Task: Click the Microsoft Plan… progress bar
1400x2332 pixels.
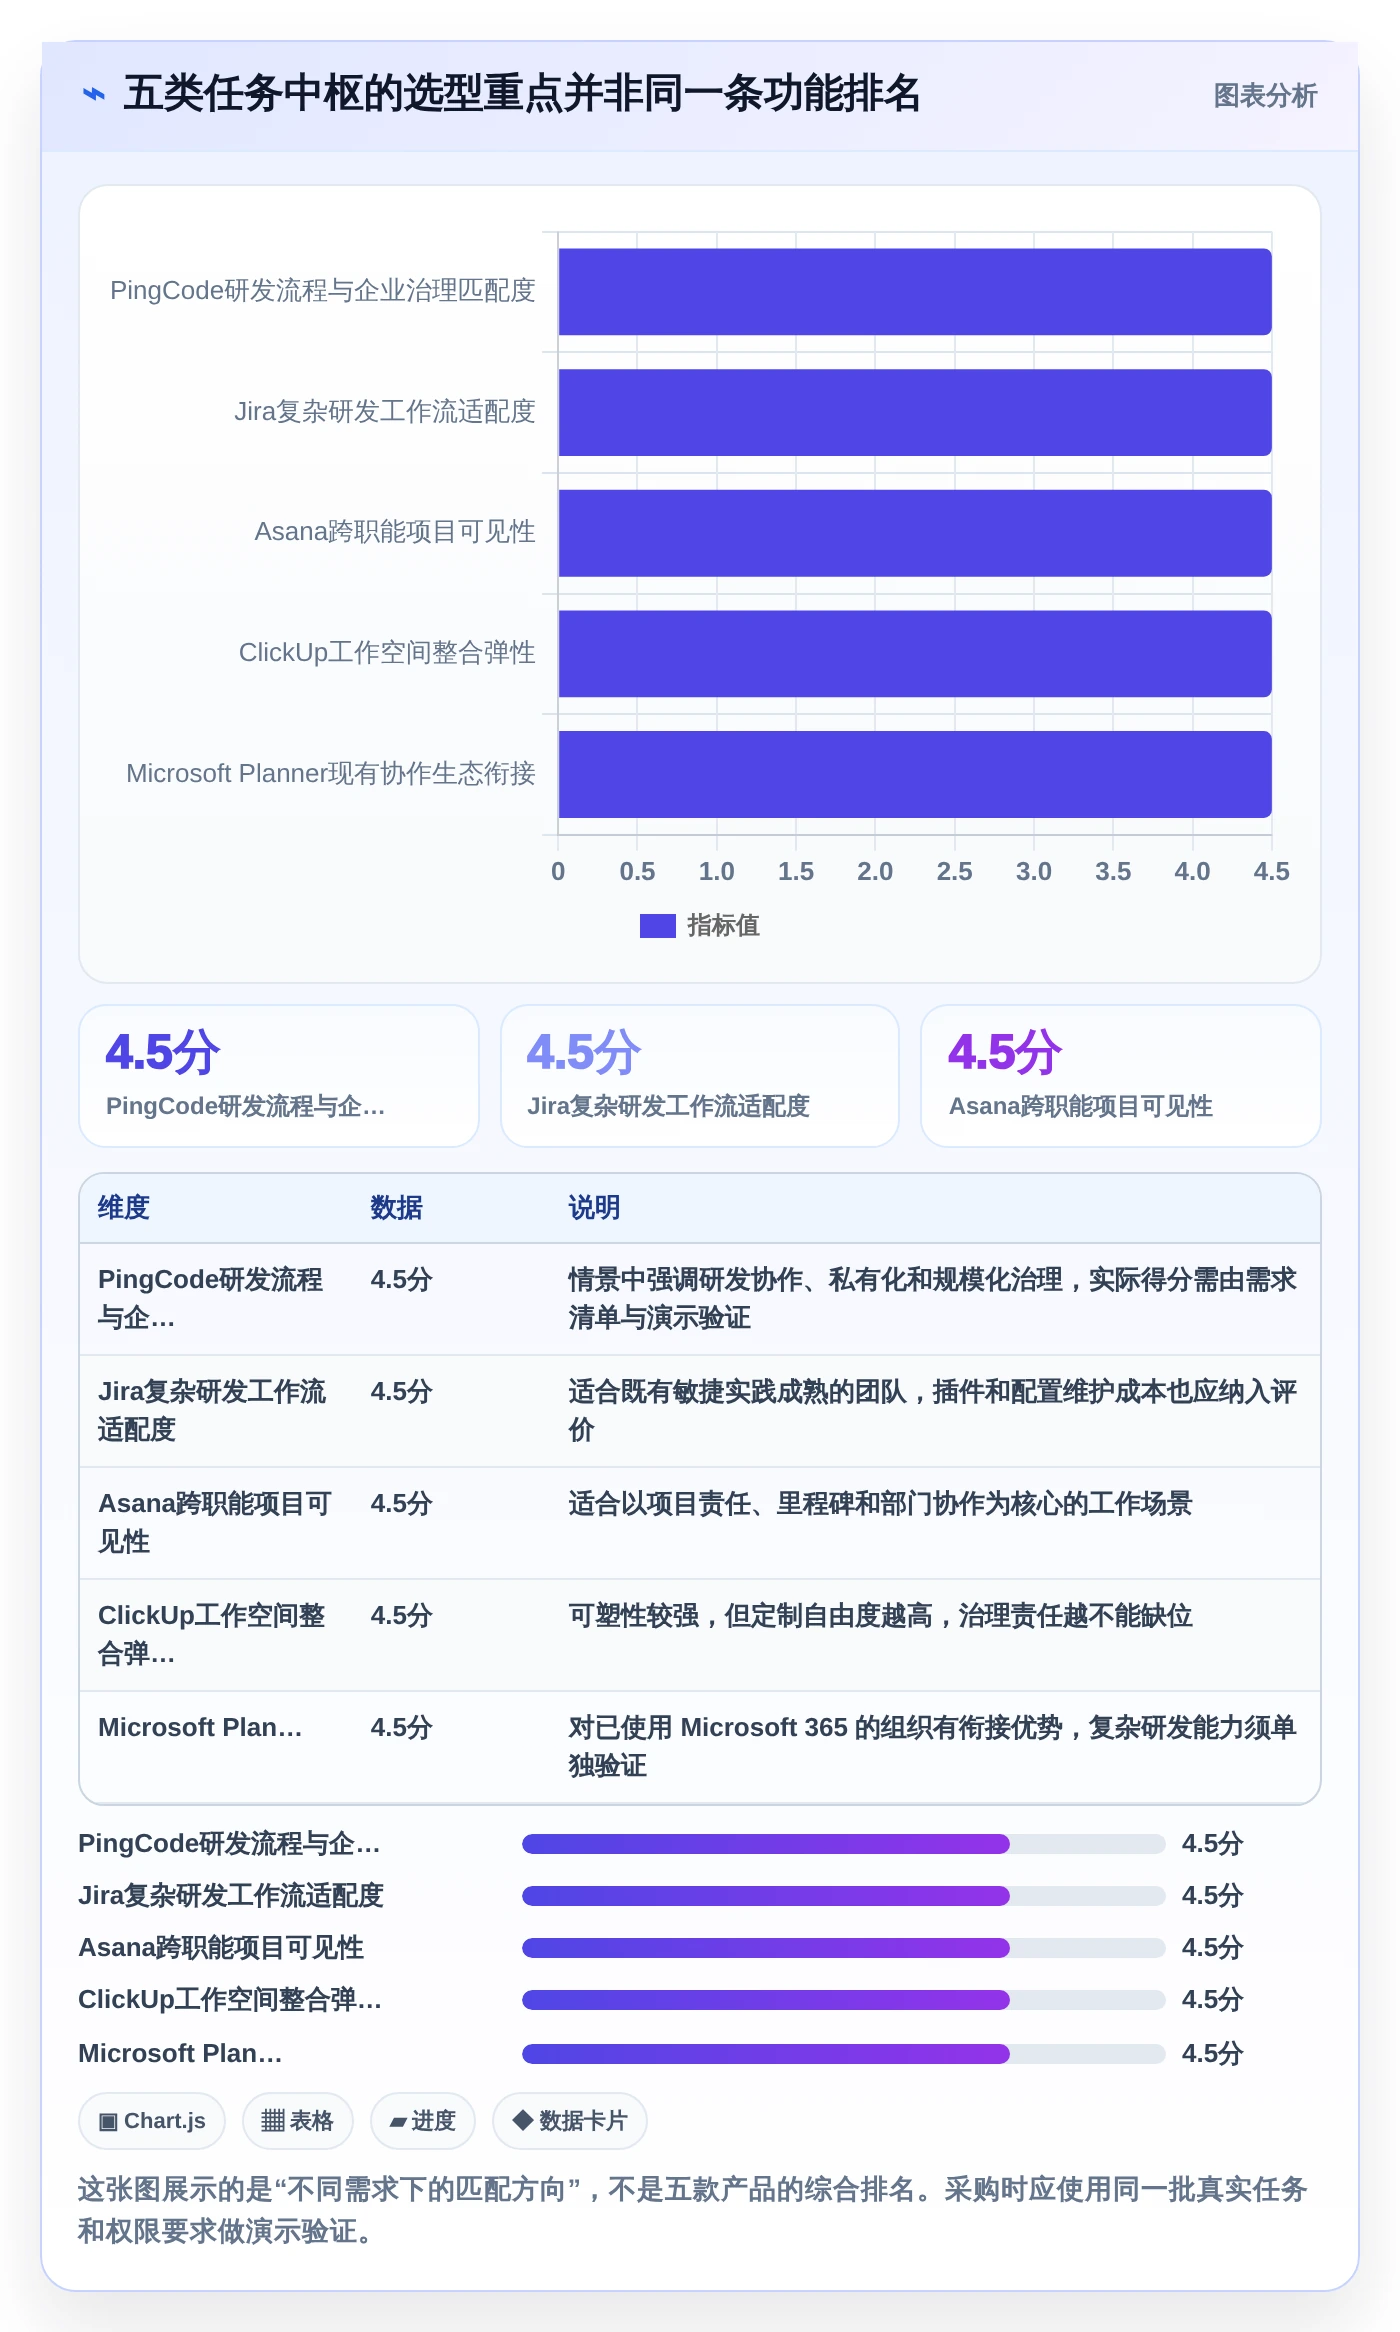Action: (x=844, y=2054)
